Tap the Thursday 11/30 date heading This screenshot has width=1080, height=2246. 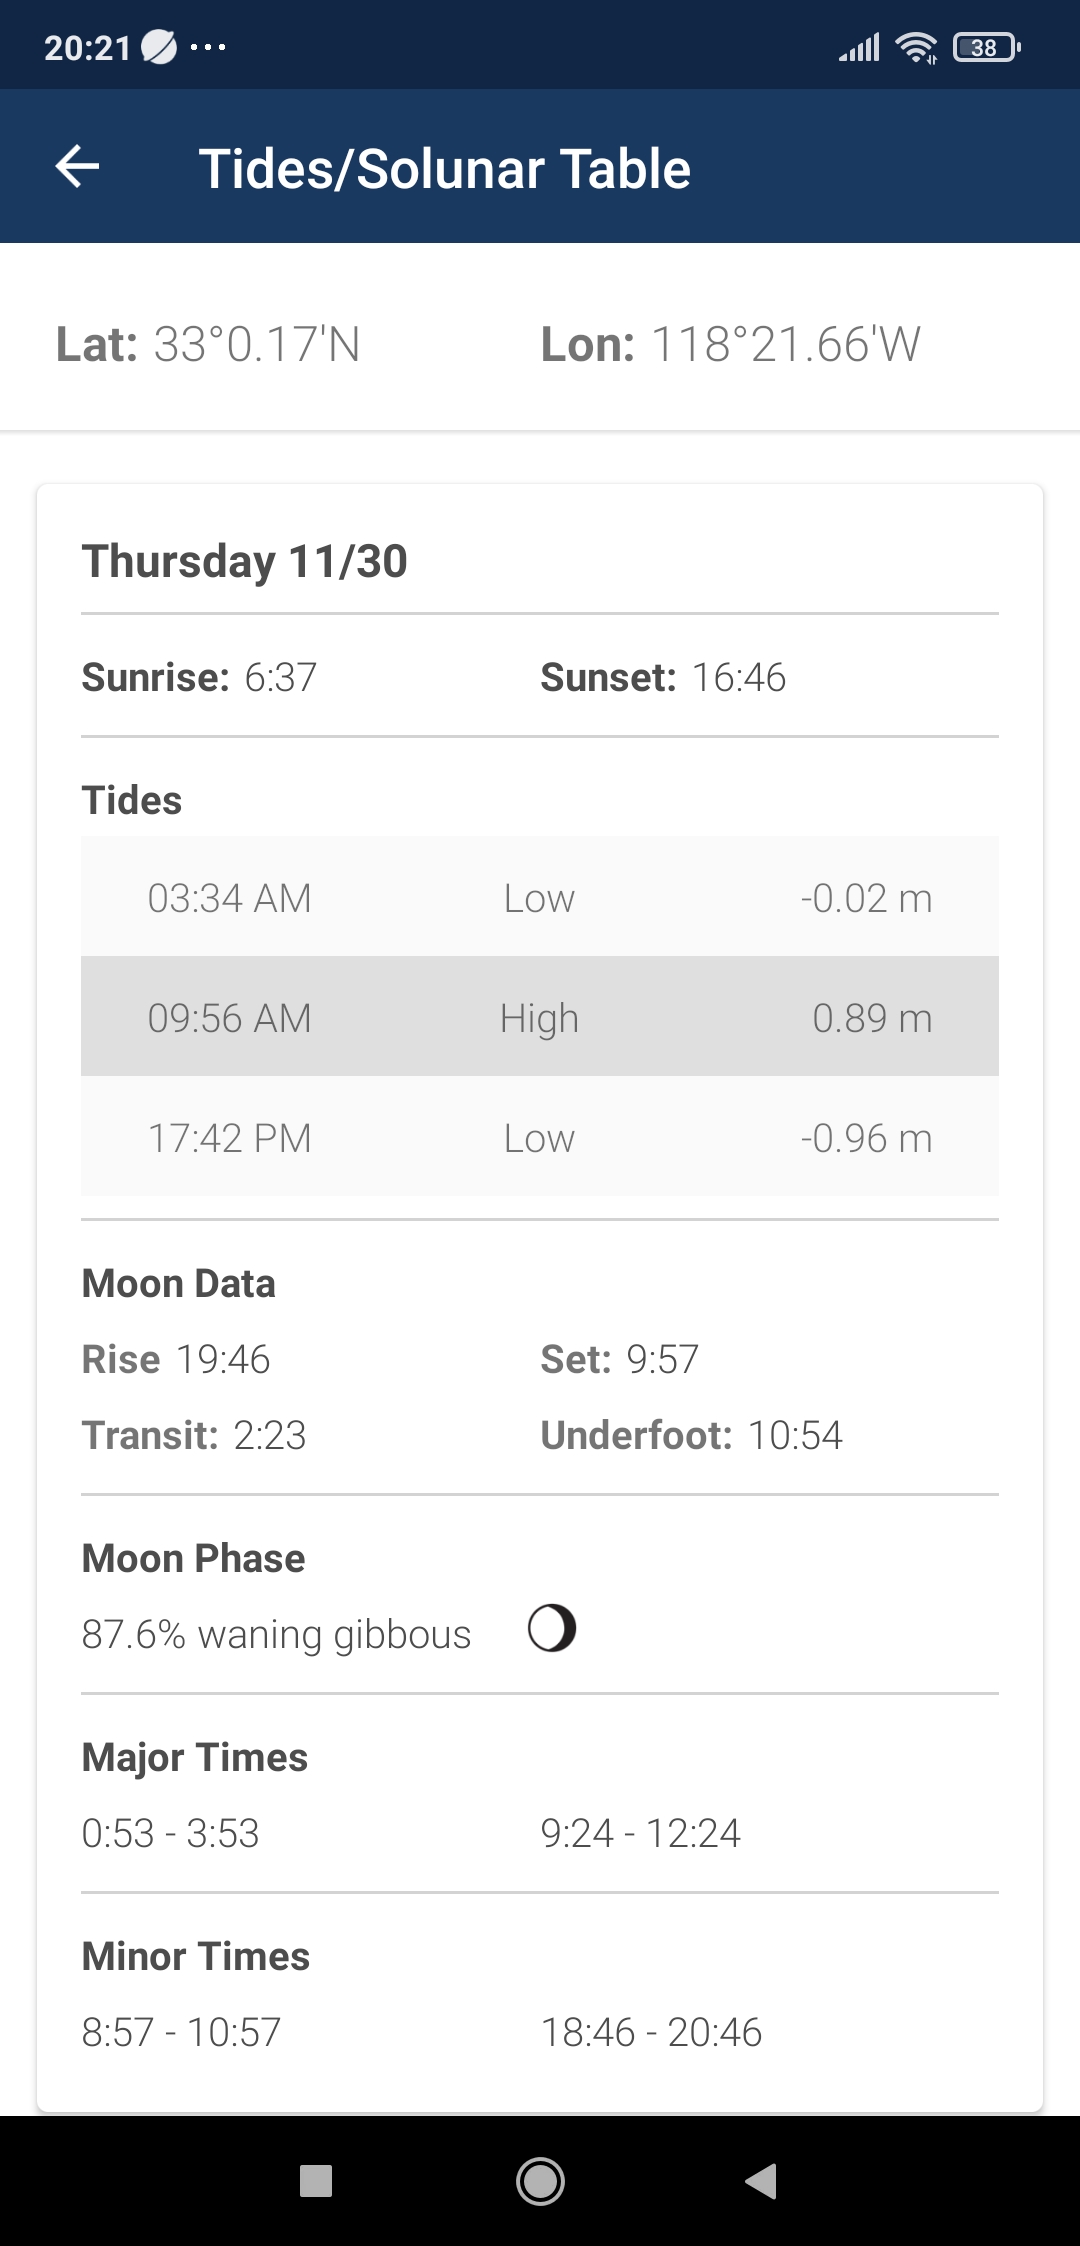pyautogui.click(x=245, y=561)
